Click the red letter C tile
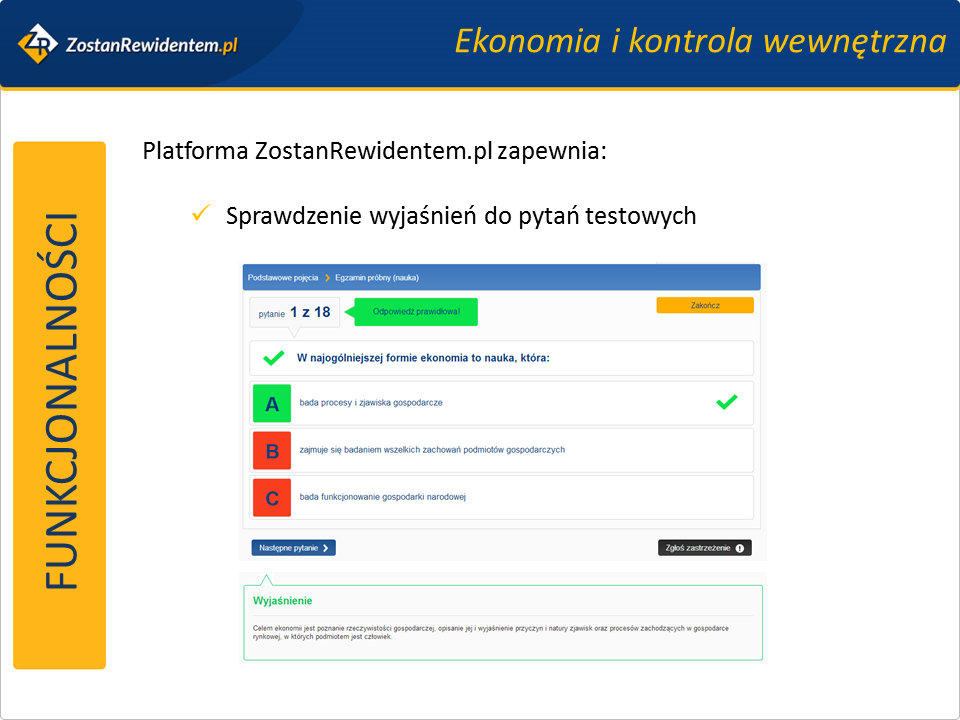The width and height of the screenshot is (960, 720). coord(272,497)
